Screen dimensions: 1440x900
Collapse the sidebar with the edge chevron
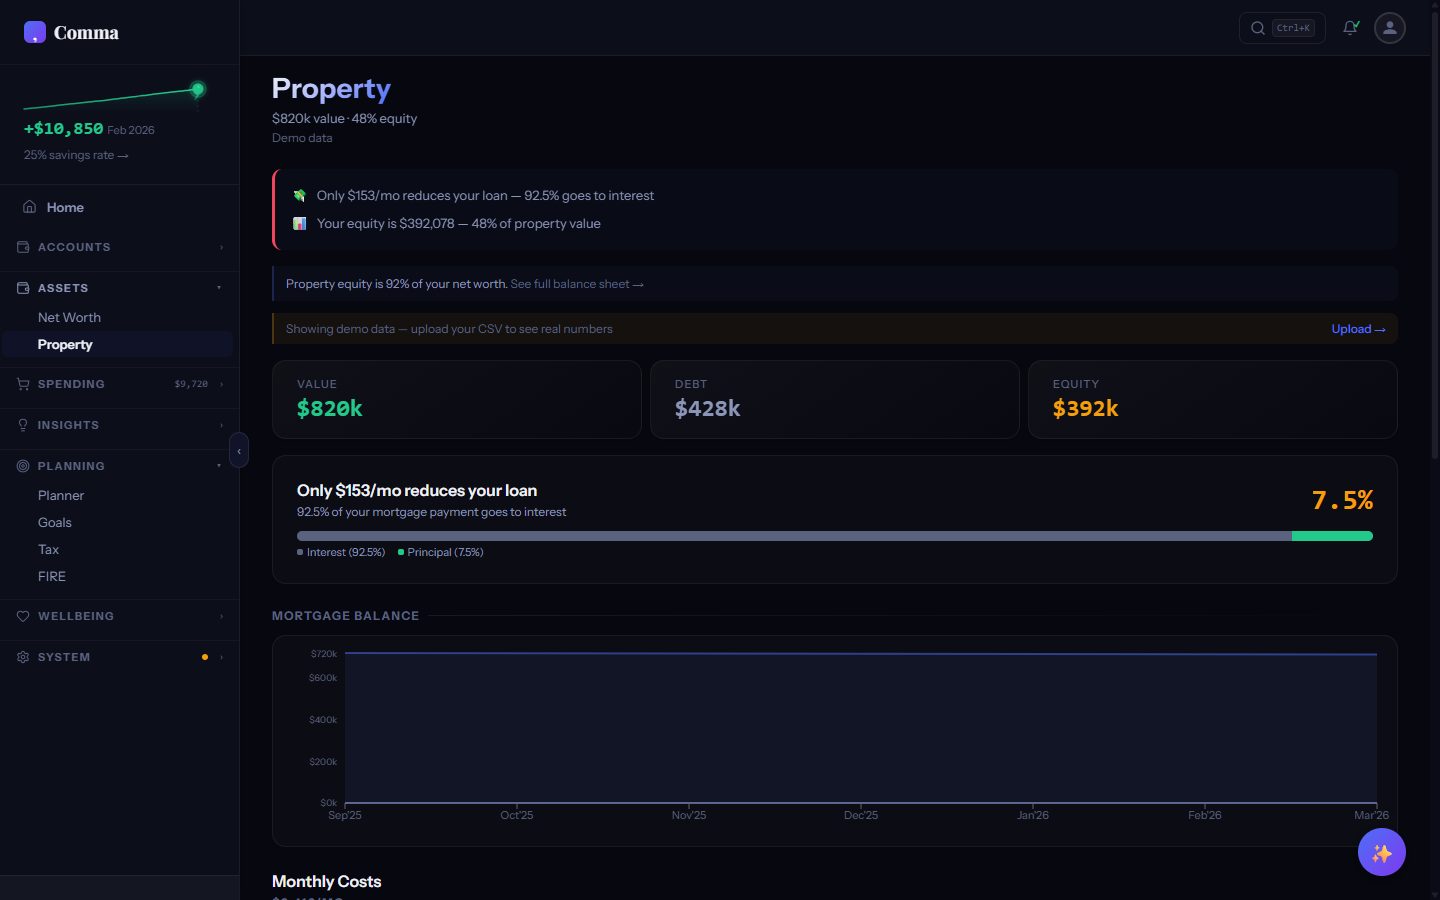click(x=239, y=451)
